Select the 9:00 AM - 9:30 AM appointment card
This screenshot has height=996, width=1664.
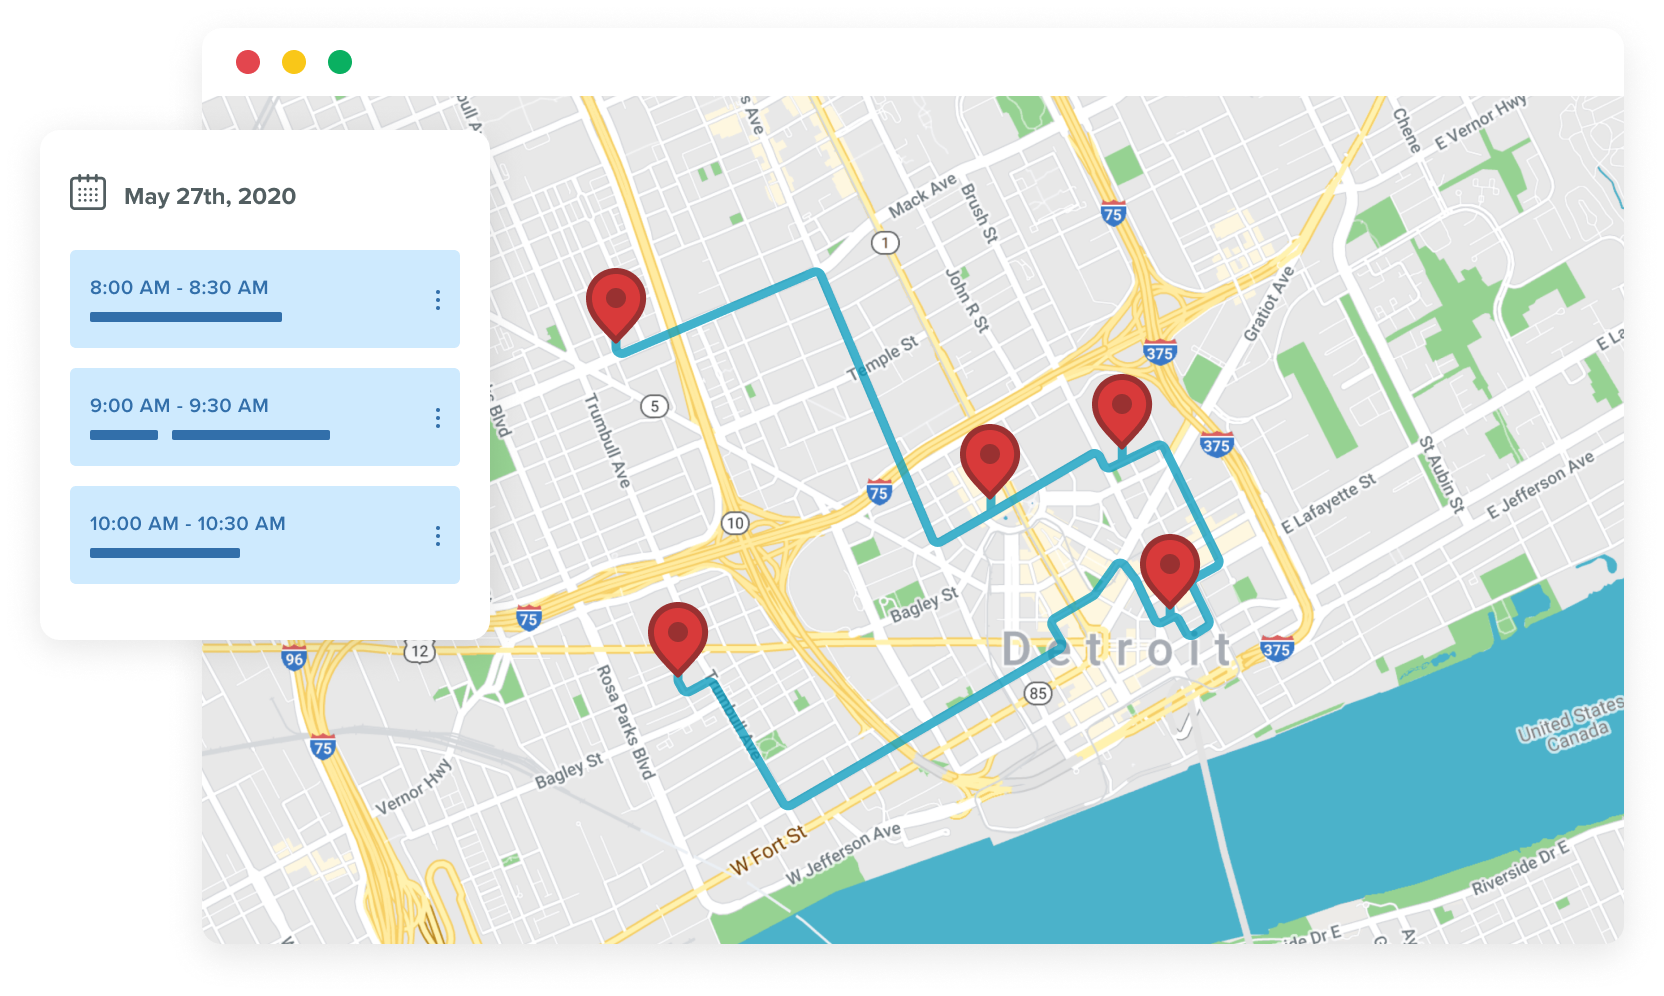pos(265,417)
